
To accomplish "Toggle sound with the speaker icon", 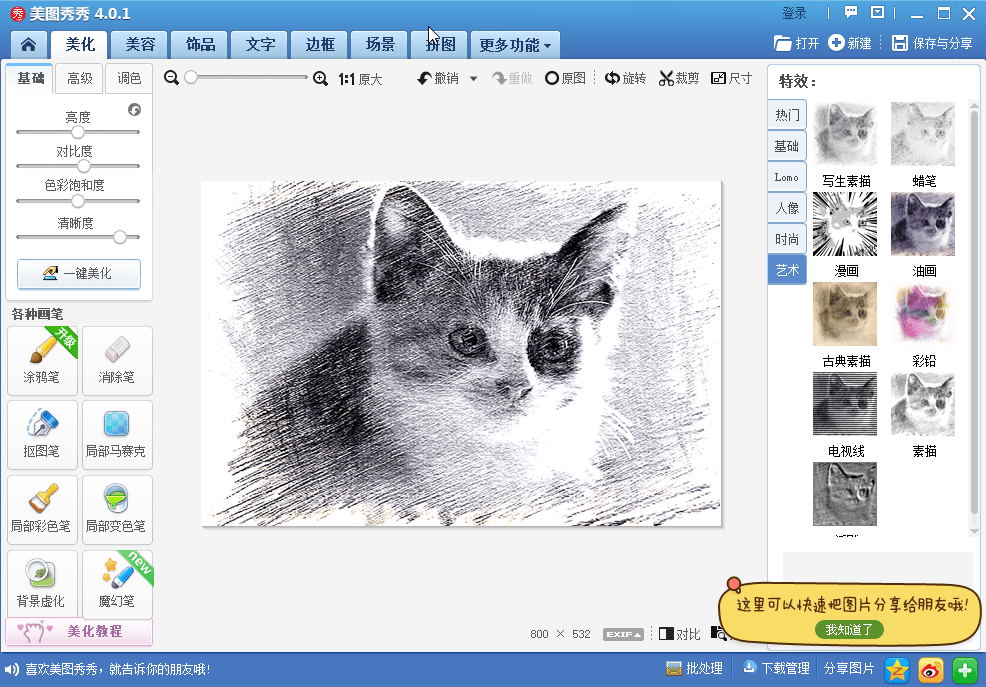I will tap(11, 669).
